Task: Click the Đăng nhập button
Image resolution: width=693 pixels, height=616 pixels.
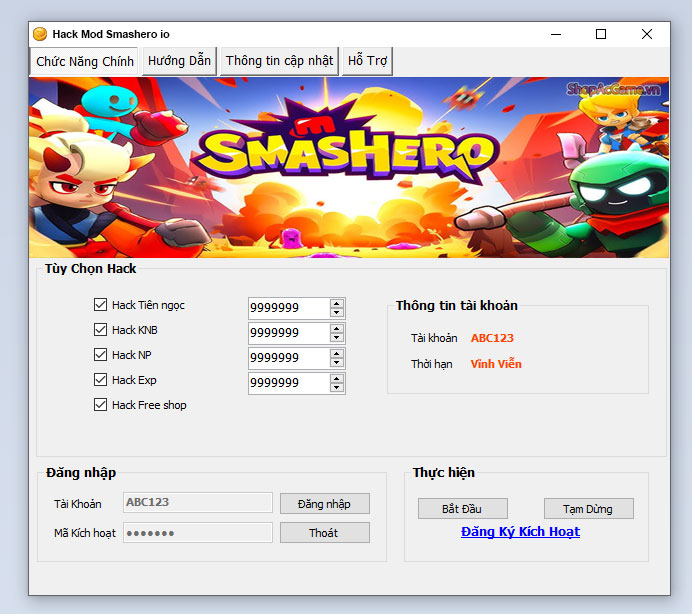Action: (x=324, y=504)
